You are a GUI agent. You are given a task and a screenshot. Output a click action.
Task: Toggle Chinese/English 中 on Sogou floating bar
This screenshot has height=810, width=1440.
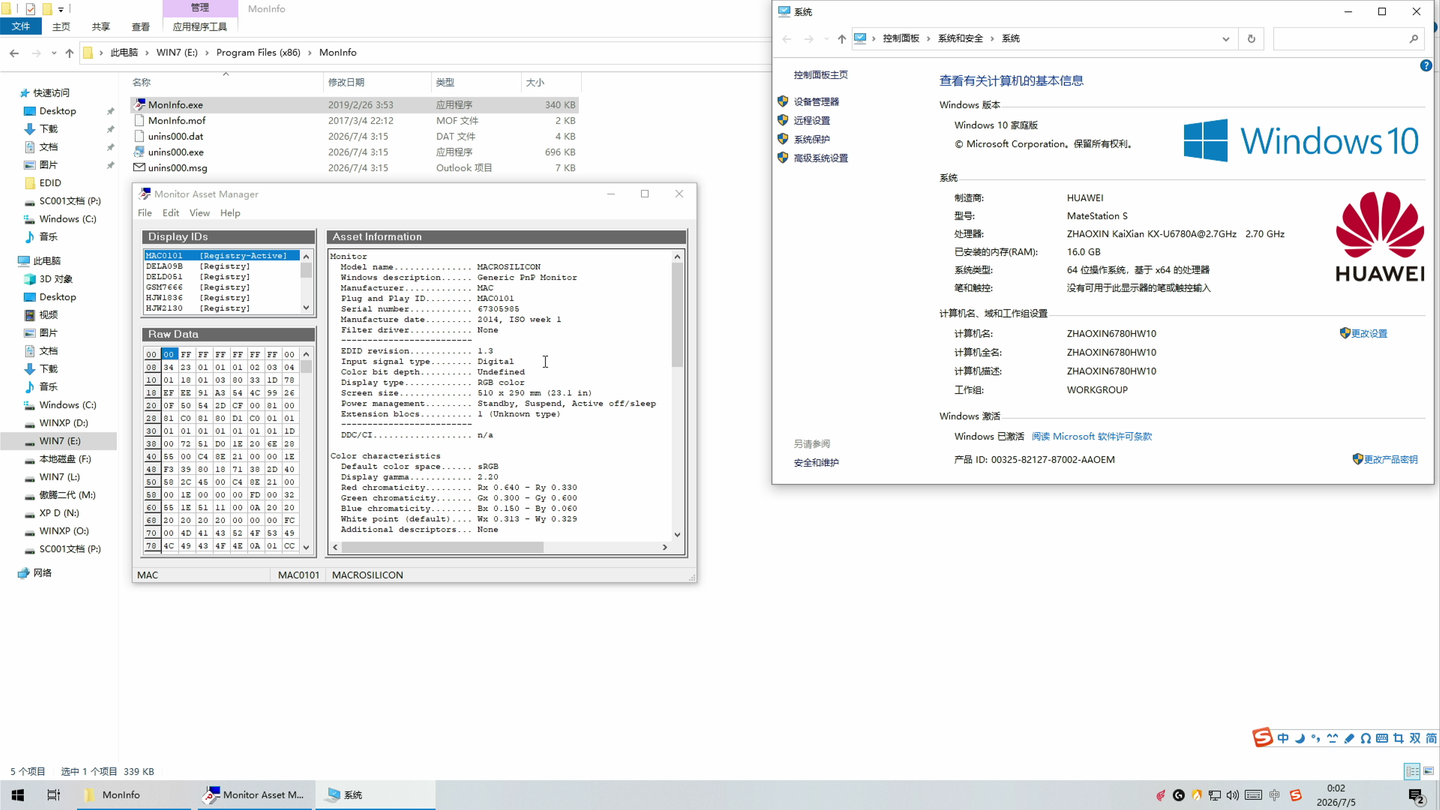[1283, 738]
